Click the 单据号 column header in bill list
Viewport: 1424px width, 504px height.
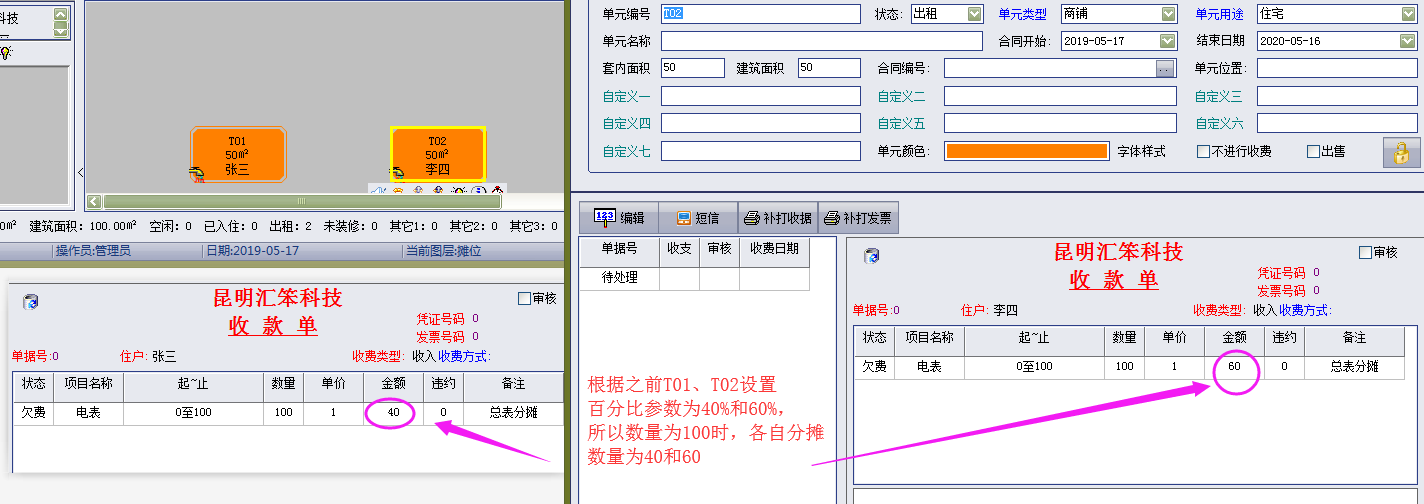[x=619, y=251]
